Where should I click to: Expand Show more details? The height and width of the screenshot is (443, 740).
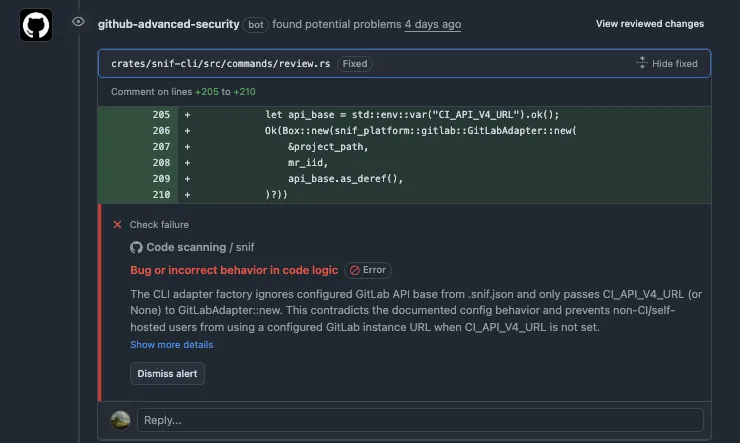pos(172,345)
